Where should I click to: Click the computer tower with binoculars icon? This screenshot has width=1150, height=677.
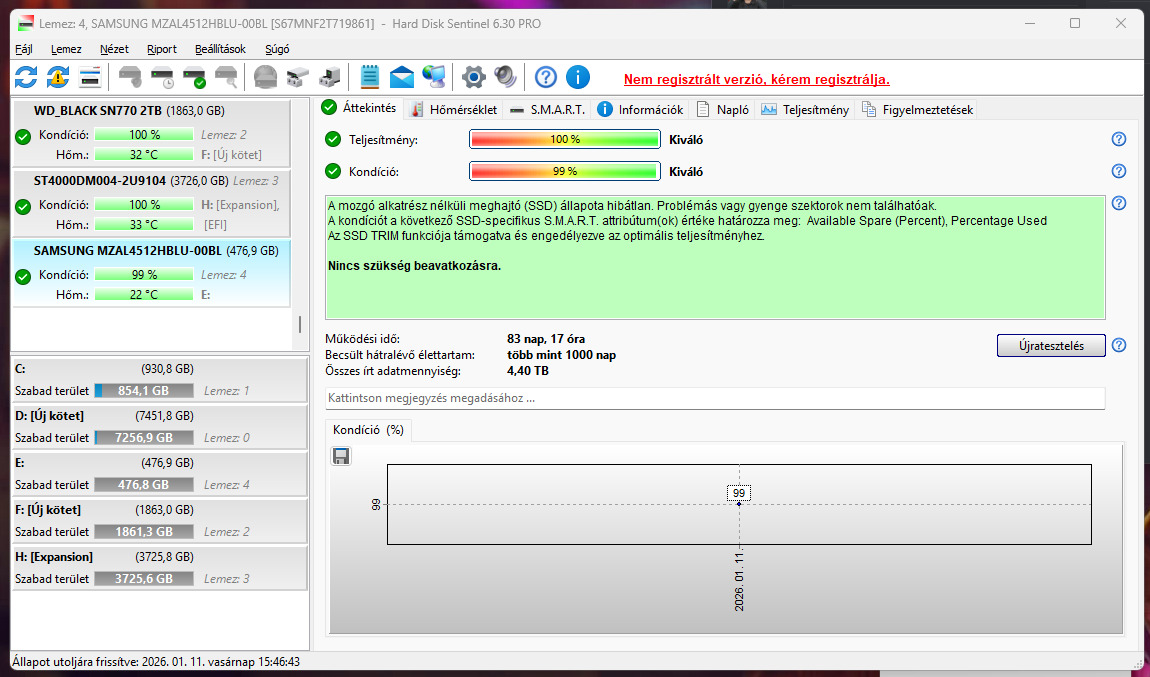click(329, 76)
